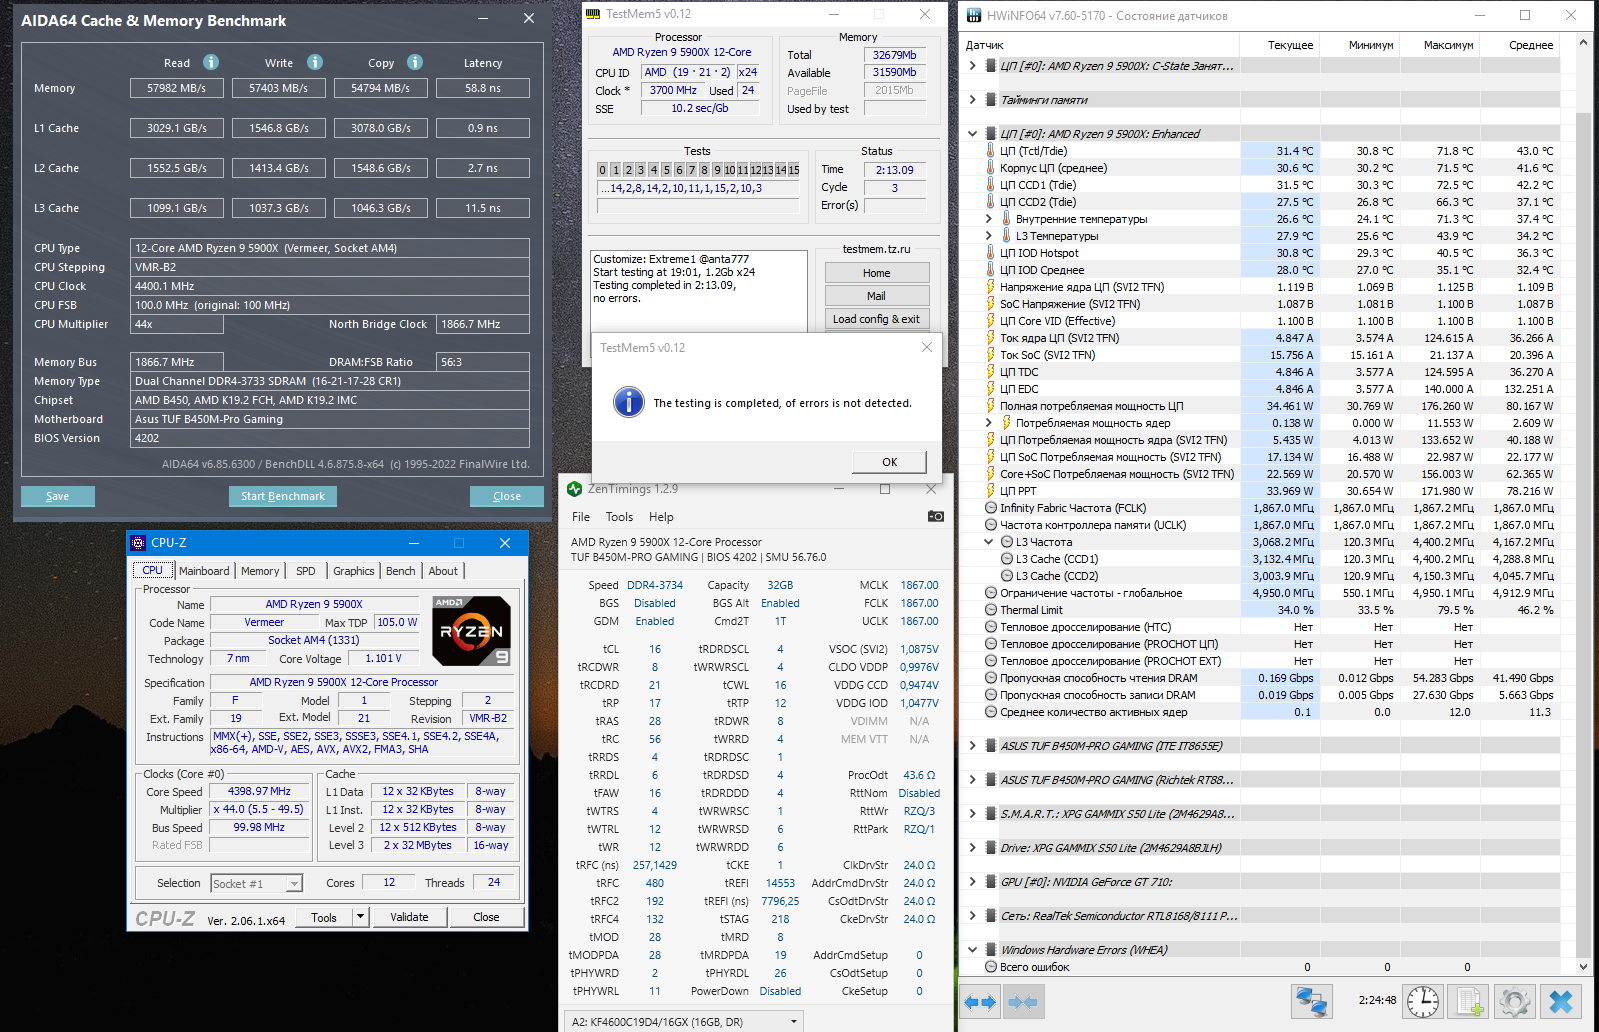Open HWiNFO remote network monitors icon
Screen dimensions: 1599x1032
pos(1311,1001)
